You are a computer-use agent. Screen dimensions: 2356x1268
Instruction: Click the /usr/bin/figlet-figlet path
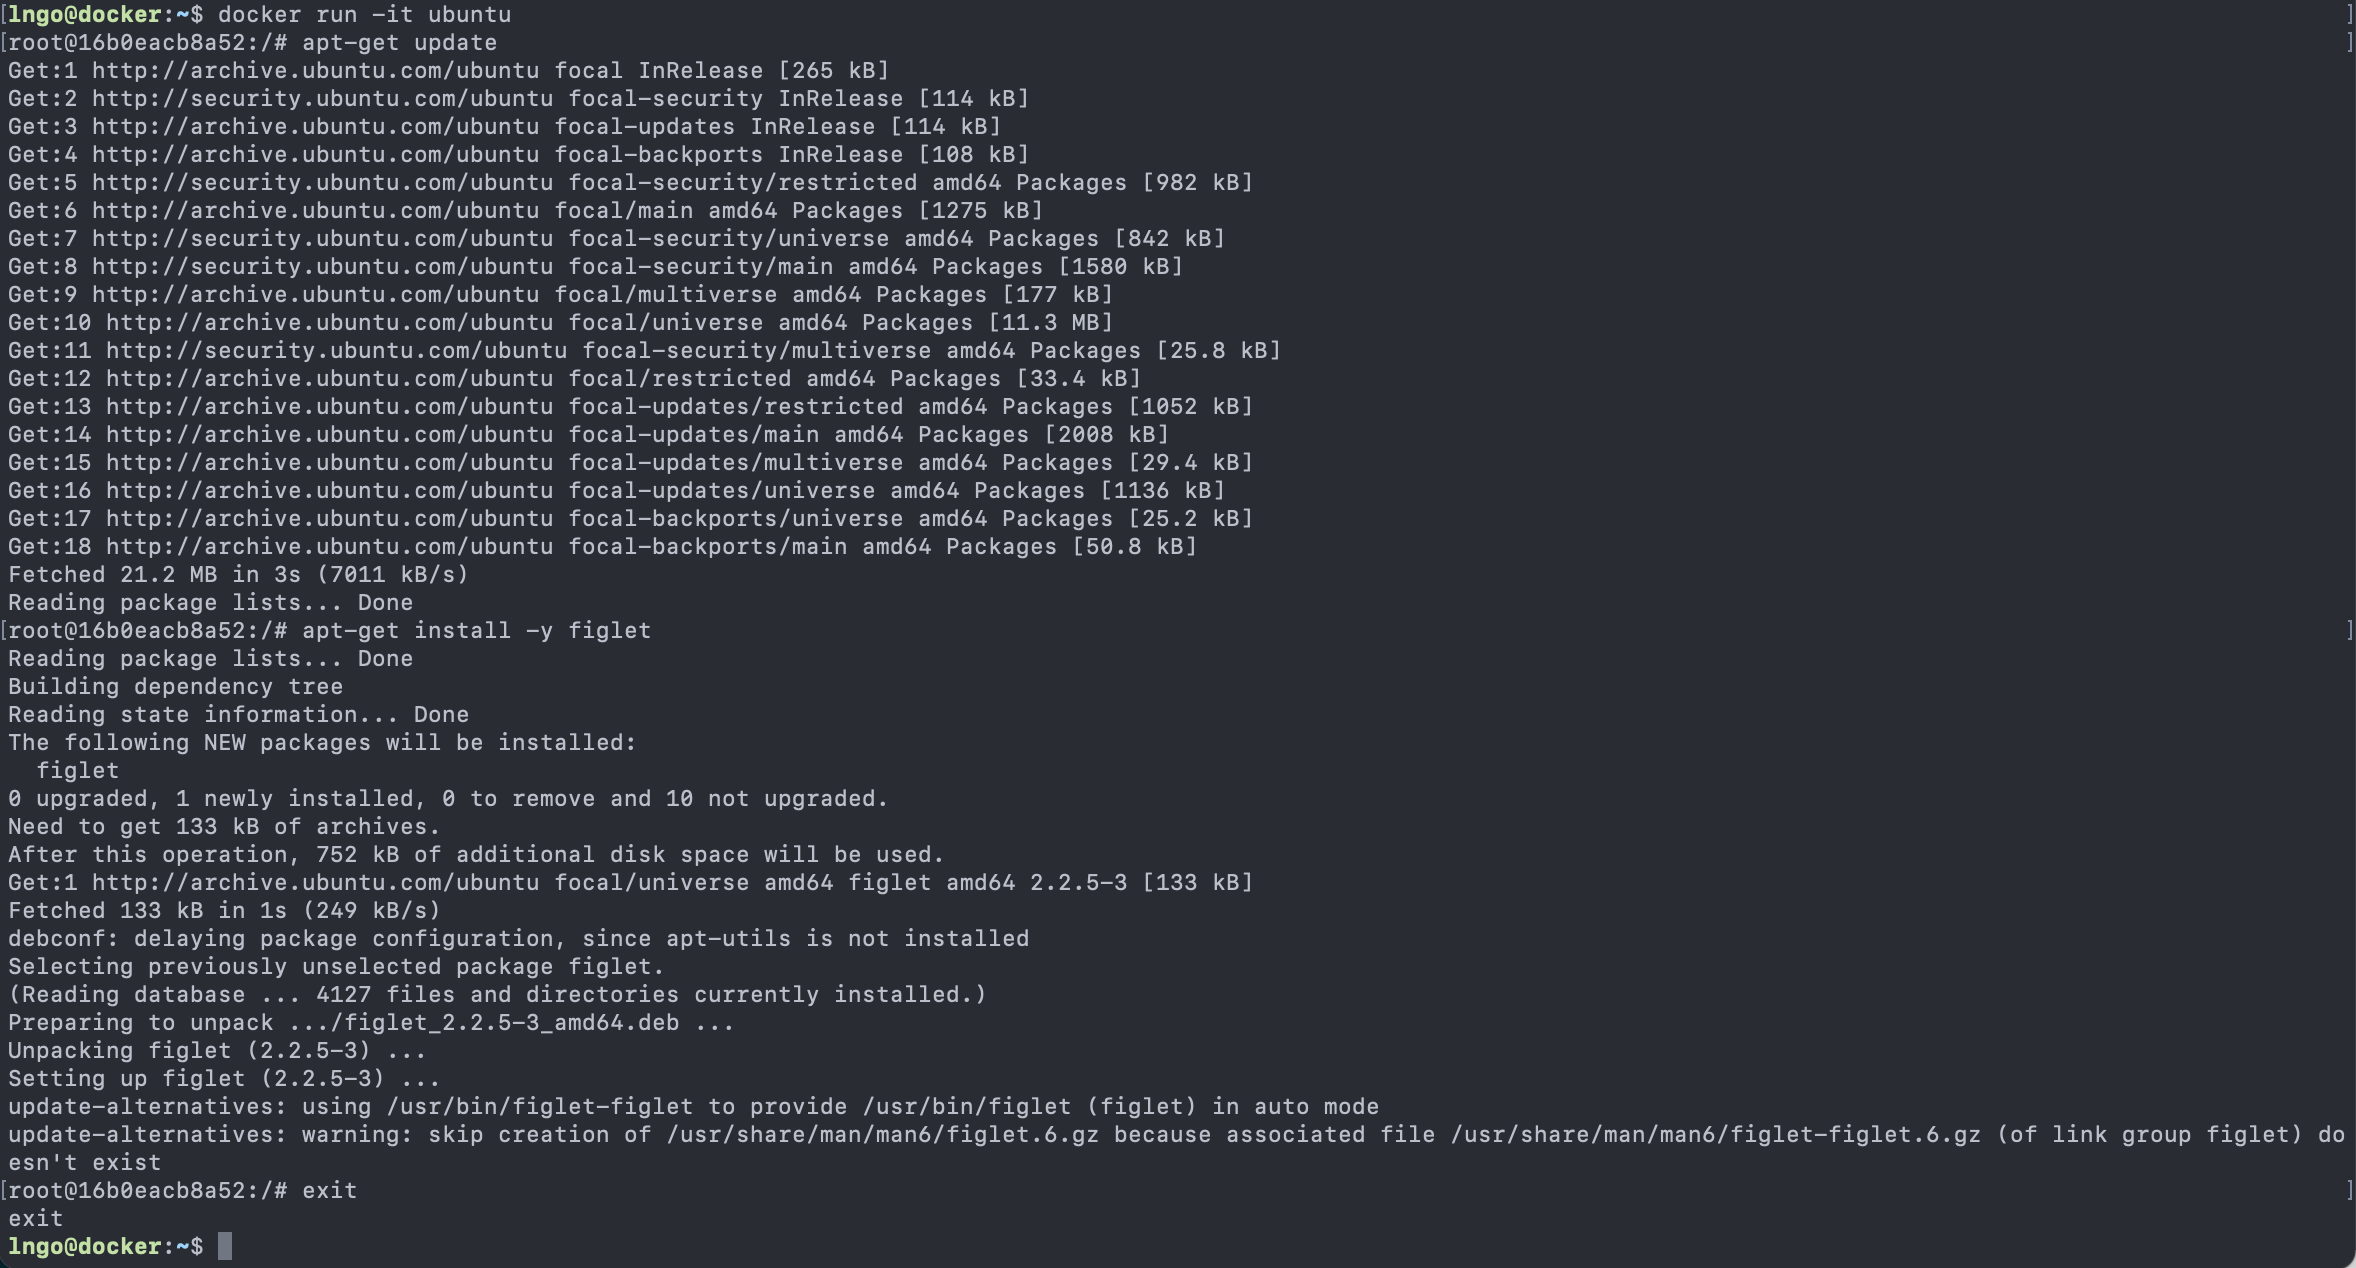[540, 1107]
